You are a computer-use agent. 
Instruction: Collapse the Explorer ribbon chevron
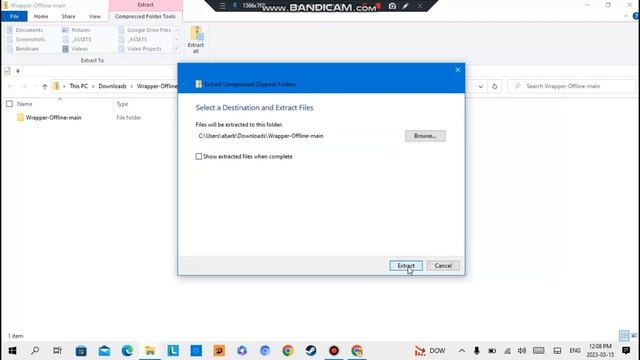[626, 16]
